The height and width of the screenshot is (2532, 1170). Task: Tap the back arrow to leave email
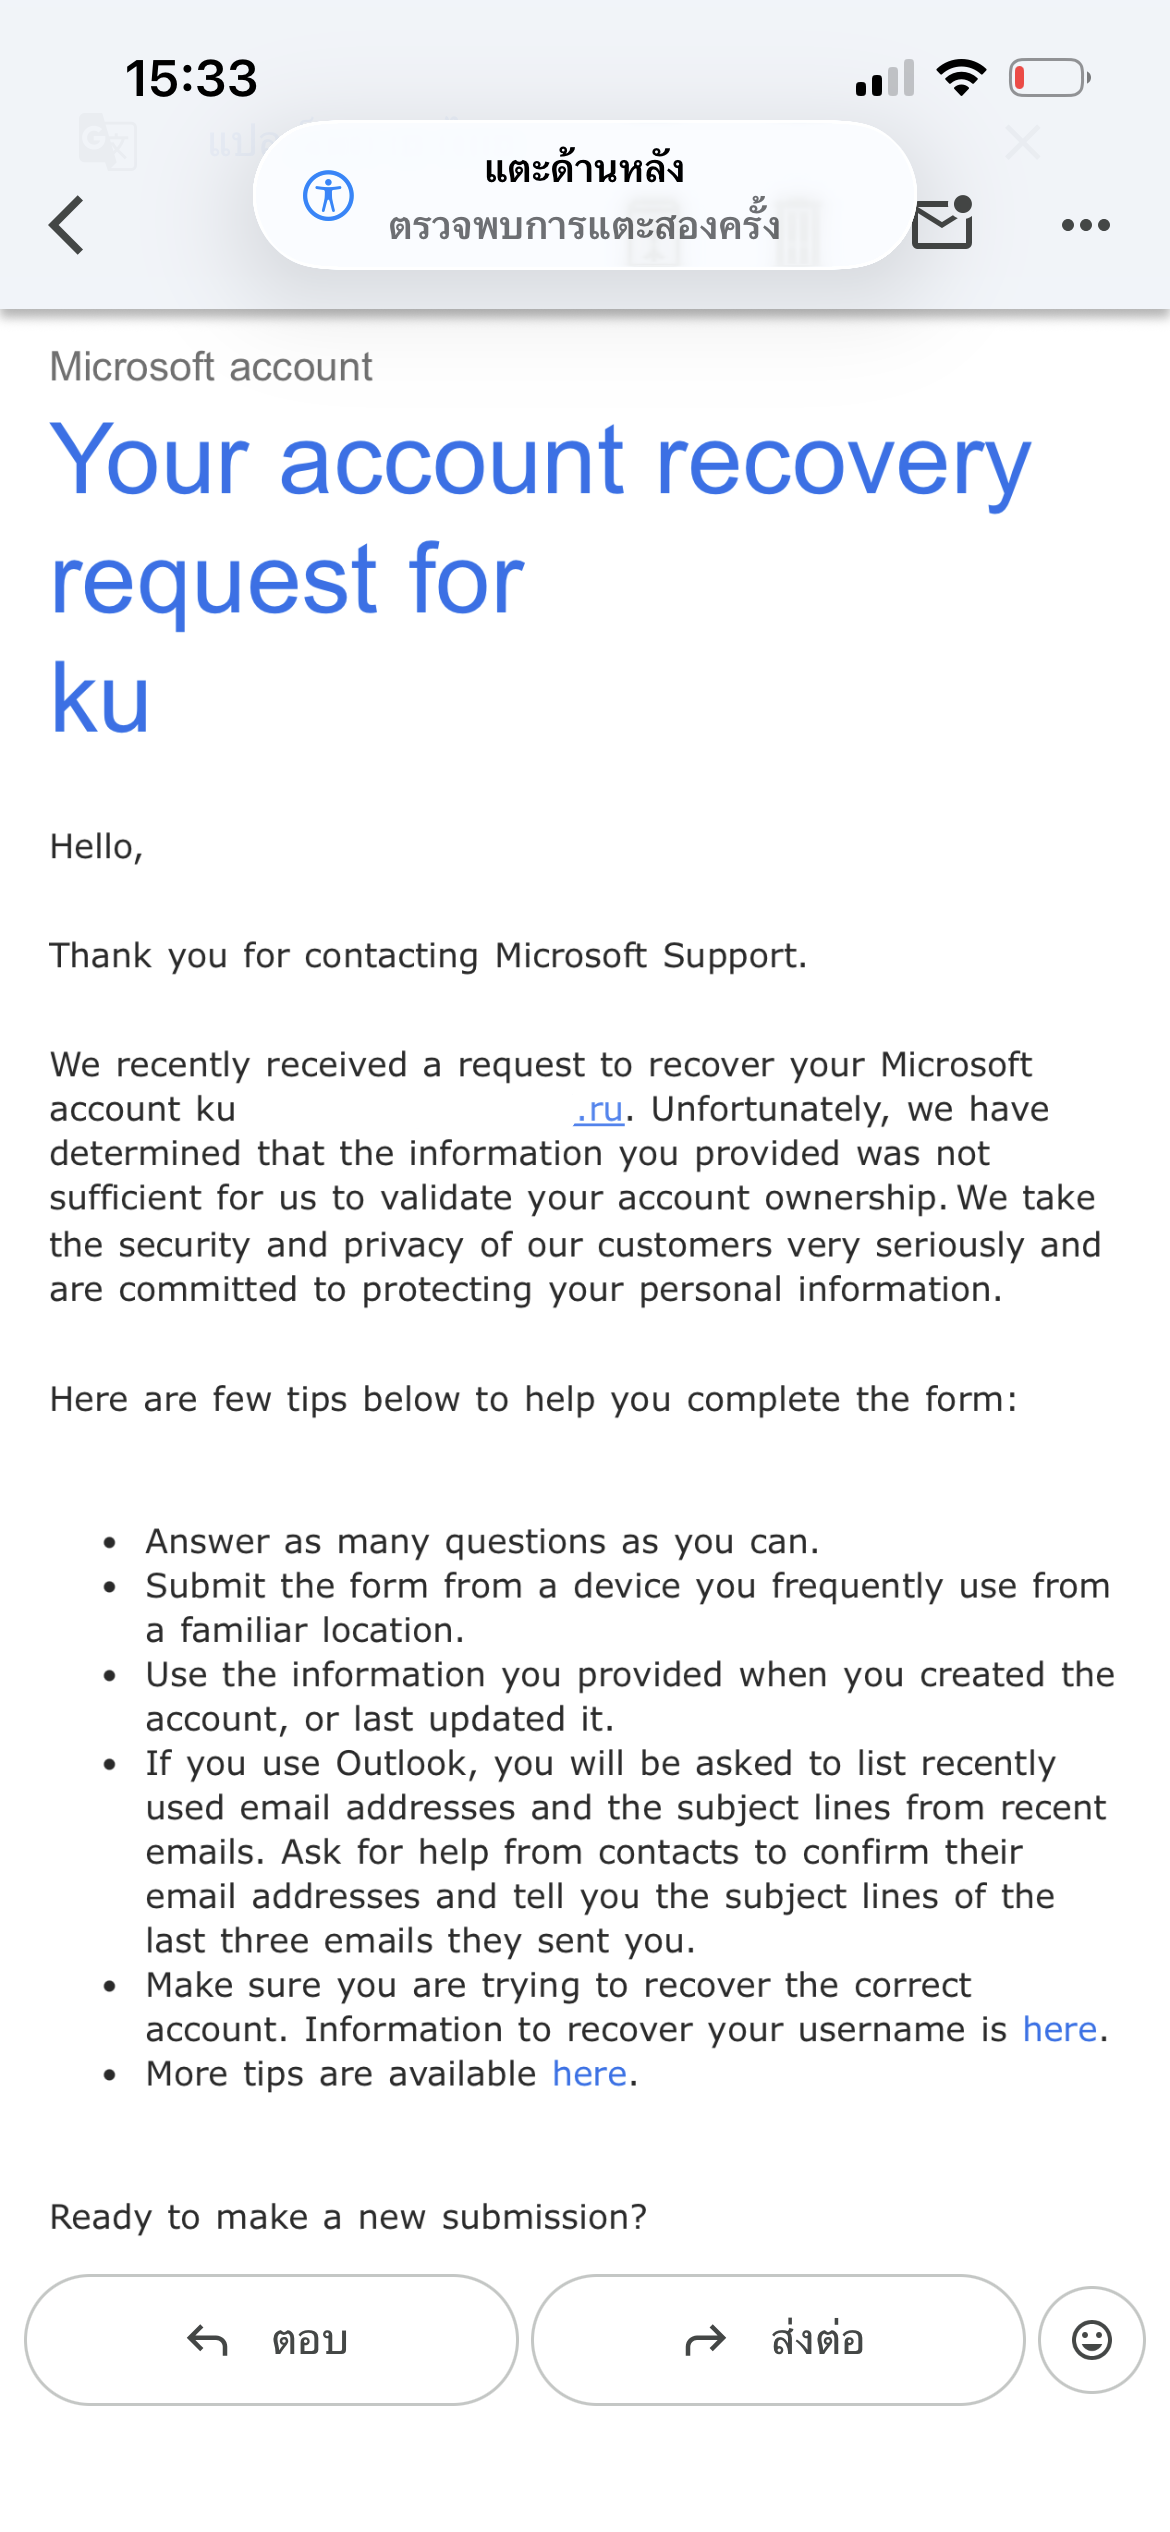tap(66, 225)
